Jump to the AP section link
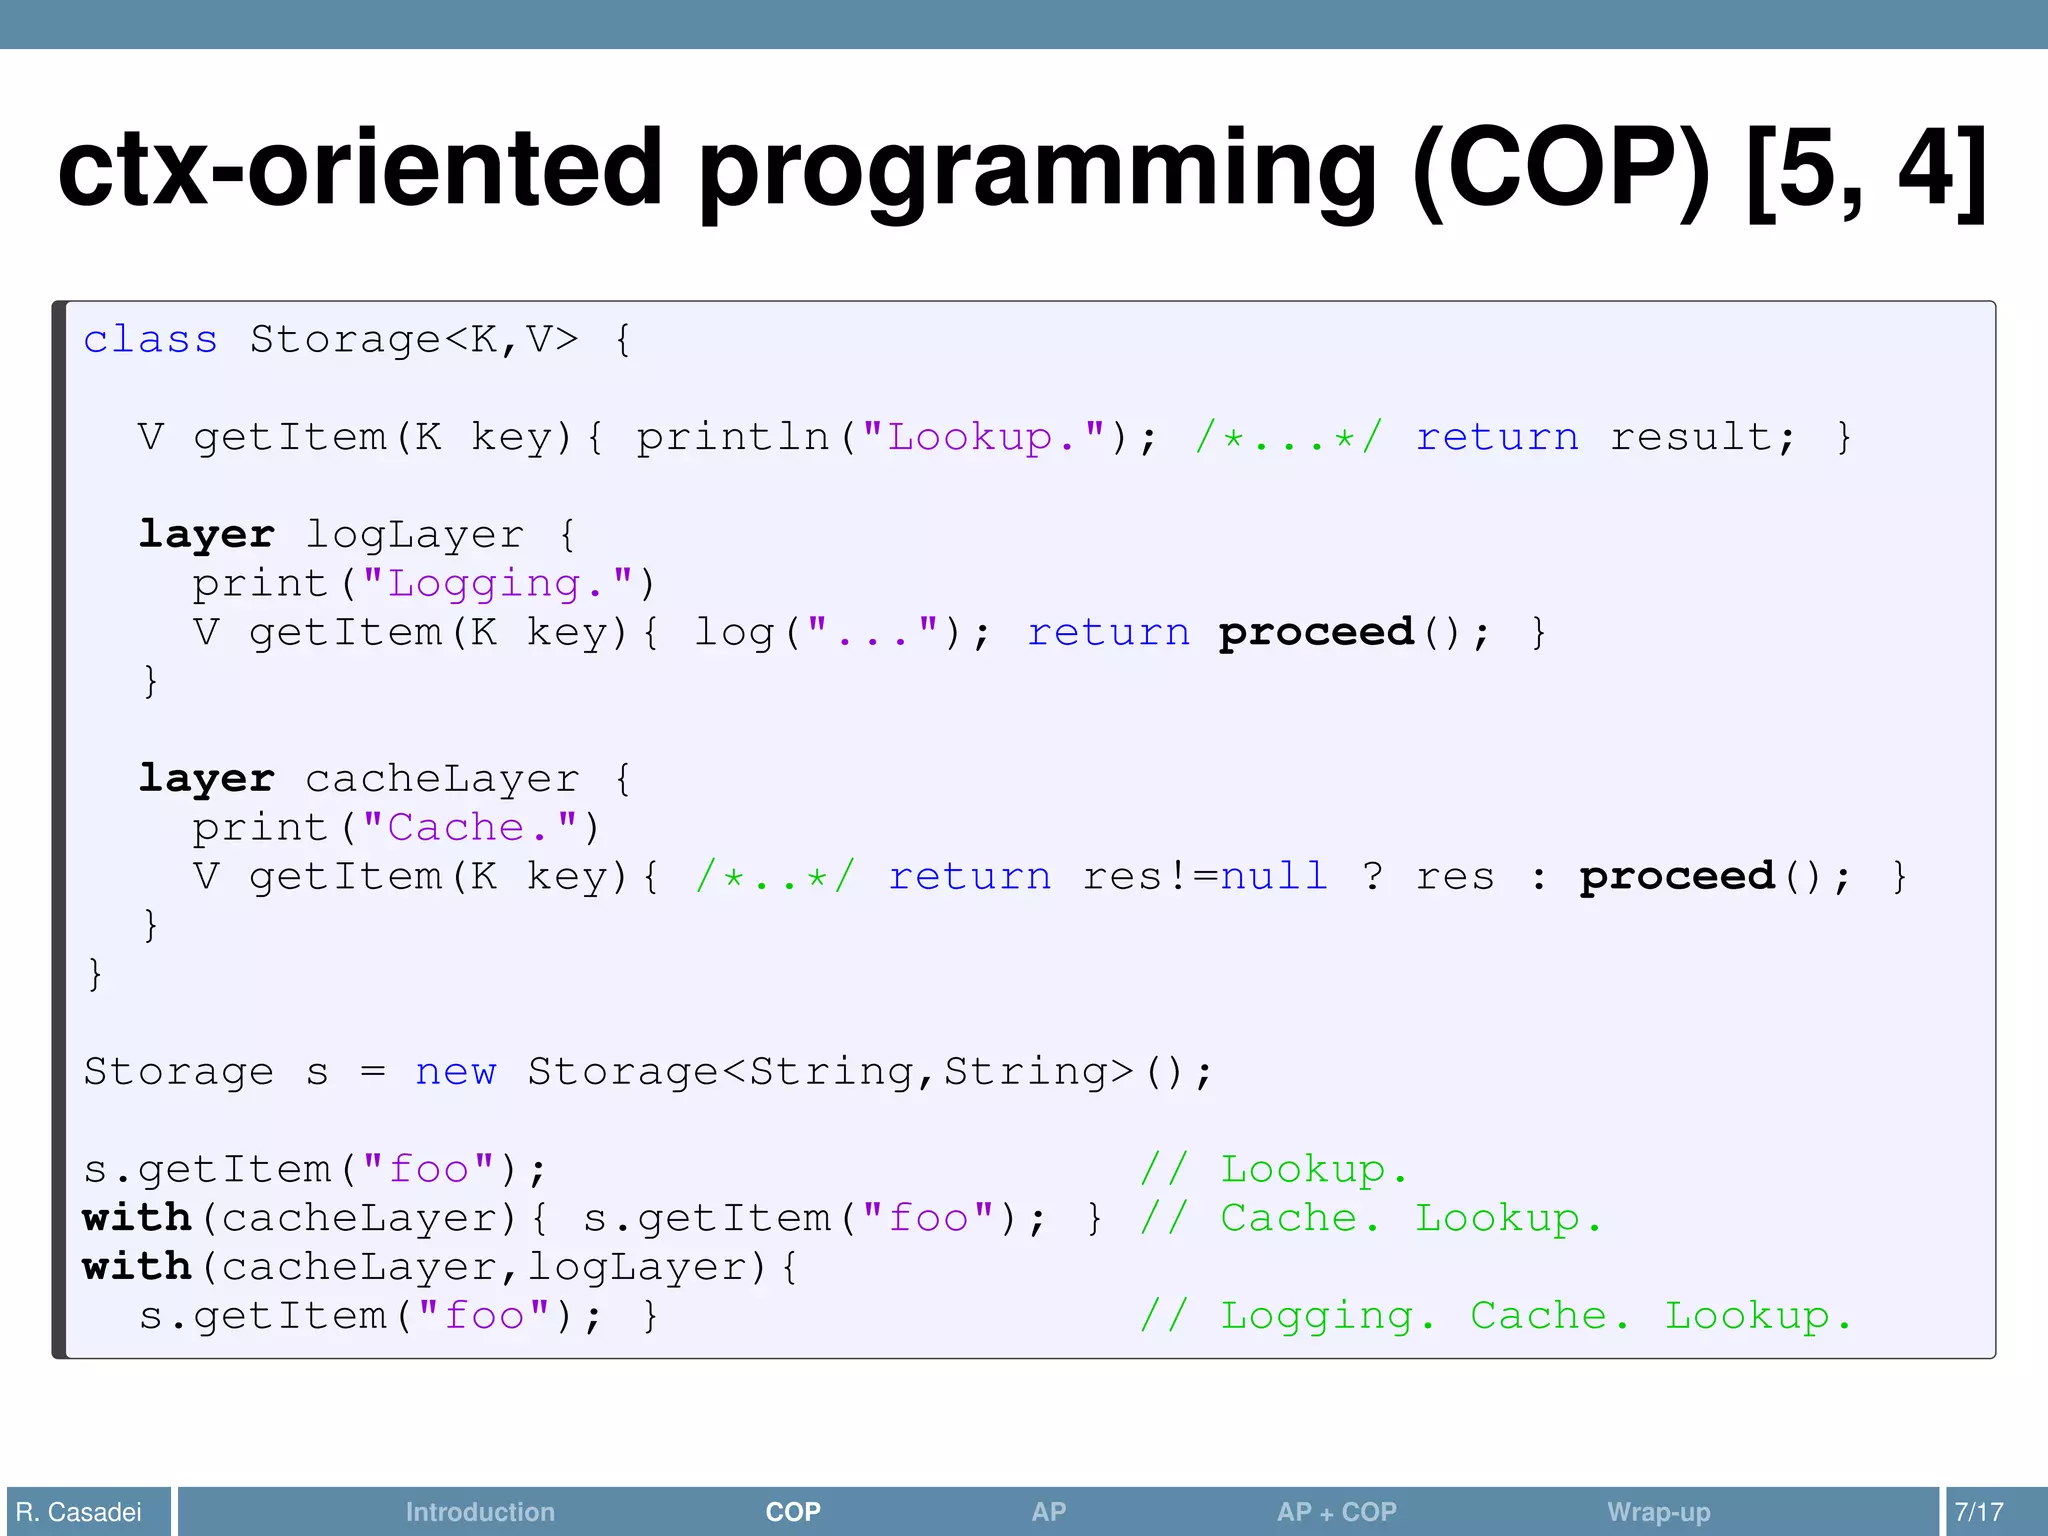2048x1536 pixels. click(1049, 1511)
